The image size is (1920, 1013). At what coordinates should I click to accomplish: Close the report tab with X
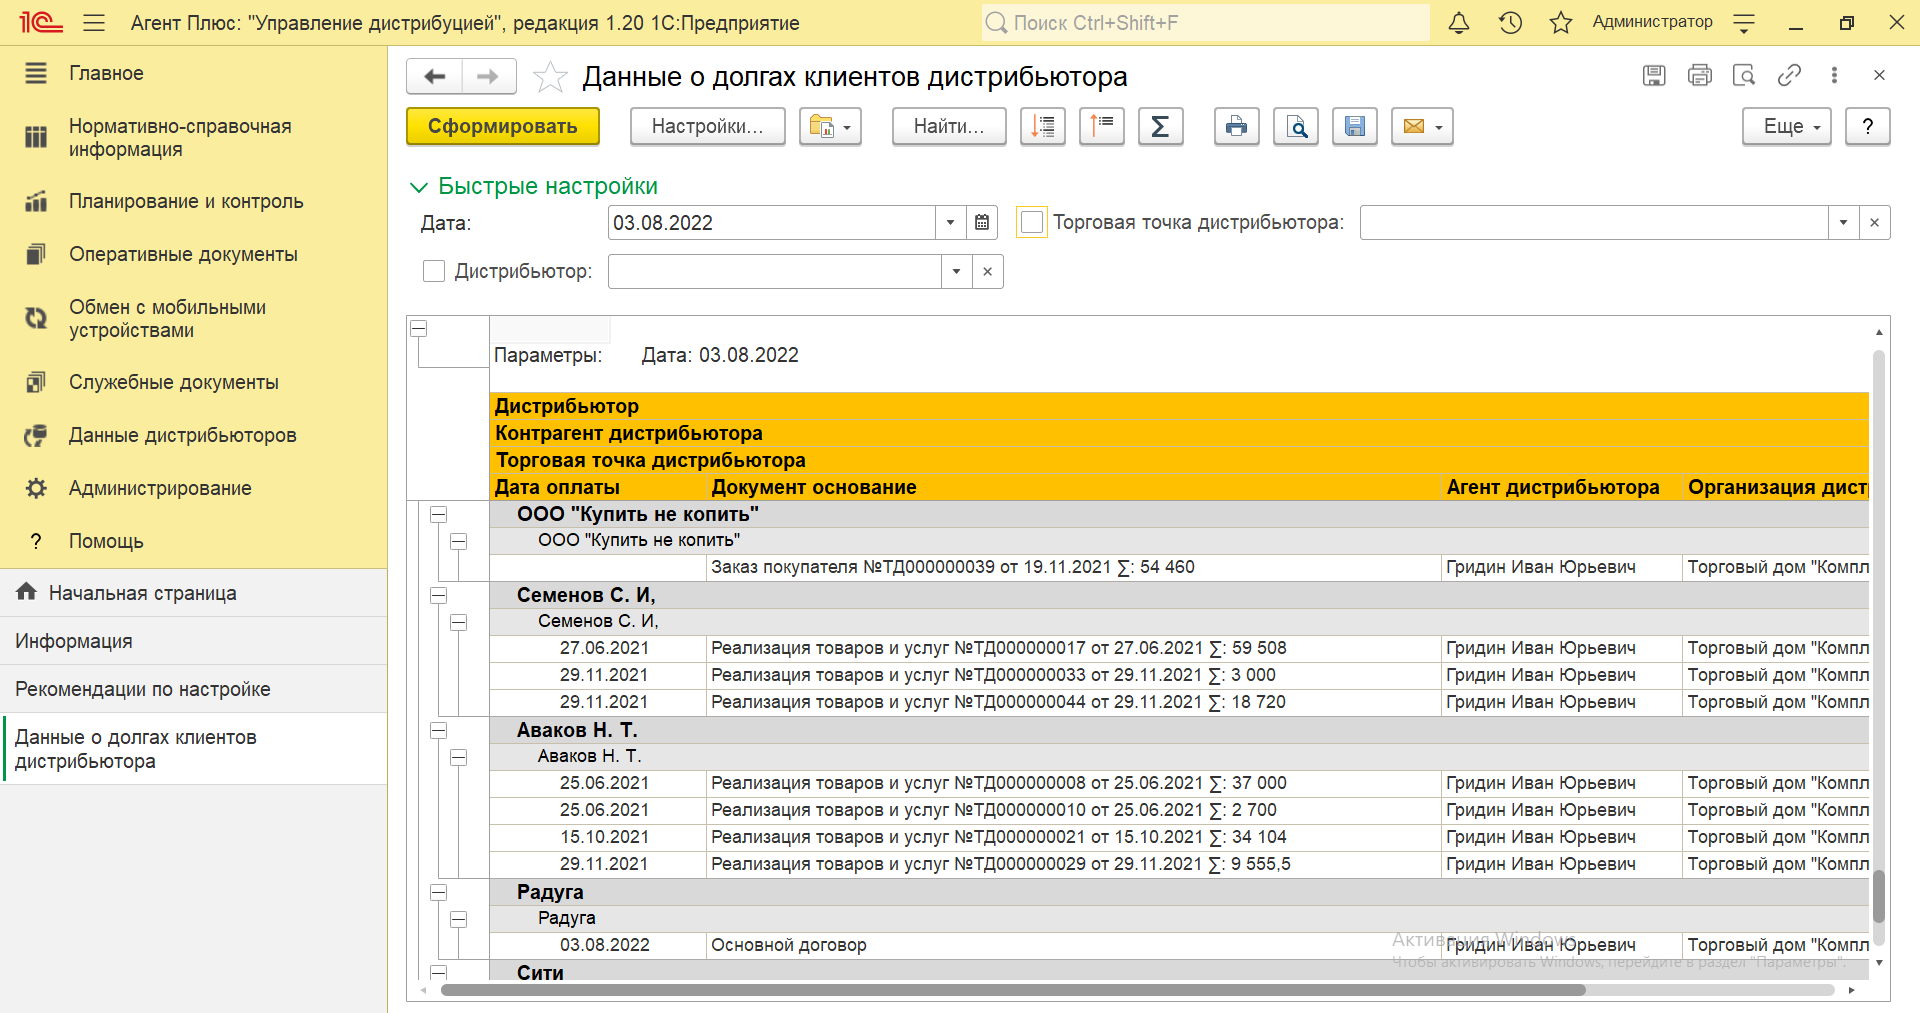(1879, 75)
